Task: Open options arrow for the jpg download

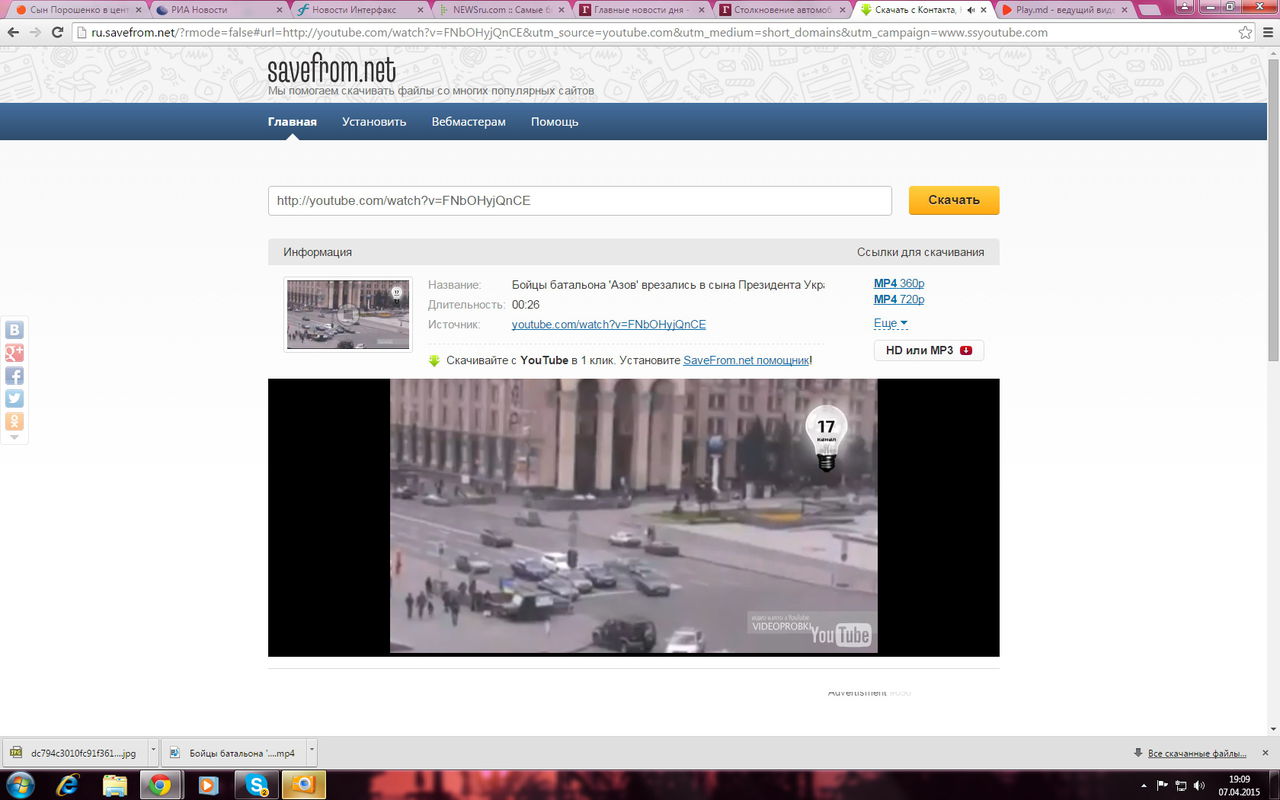Action: tap(153, 748)
